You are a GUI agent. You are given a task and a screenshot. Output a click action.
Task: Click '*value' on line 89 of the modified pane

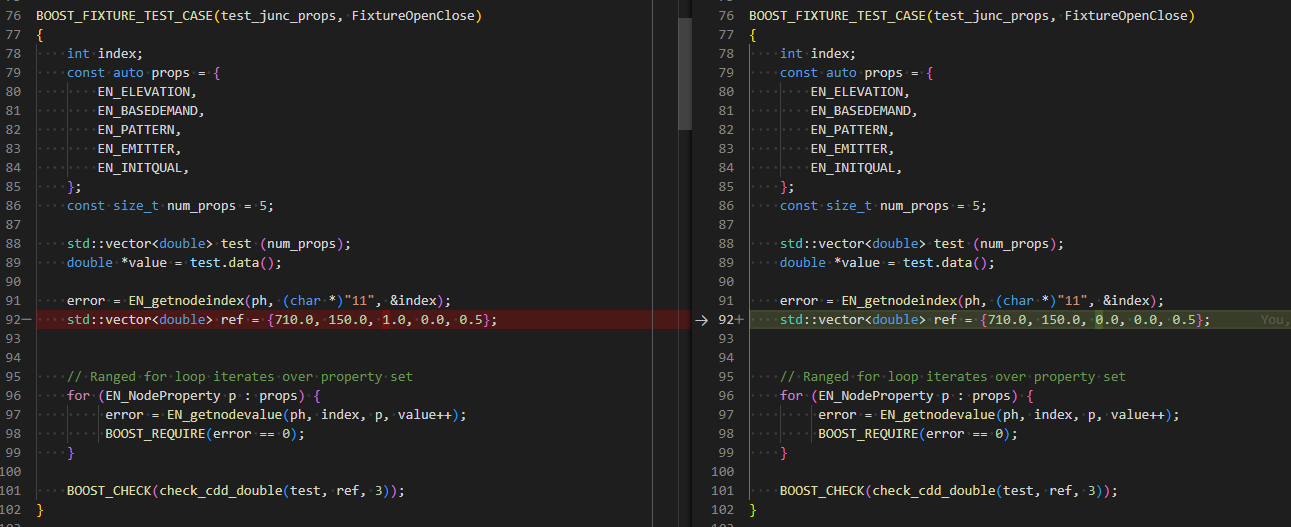(857, 263)
